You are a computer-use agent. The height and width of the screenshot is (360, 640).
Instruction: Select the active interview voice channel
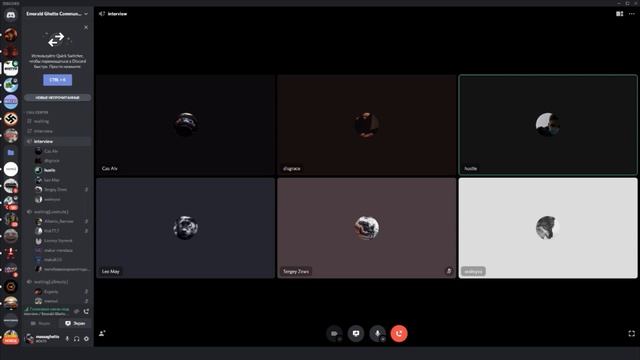point(58,141)
